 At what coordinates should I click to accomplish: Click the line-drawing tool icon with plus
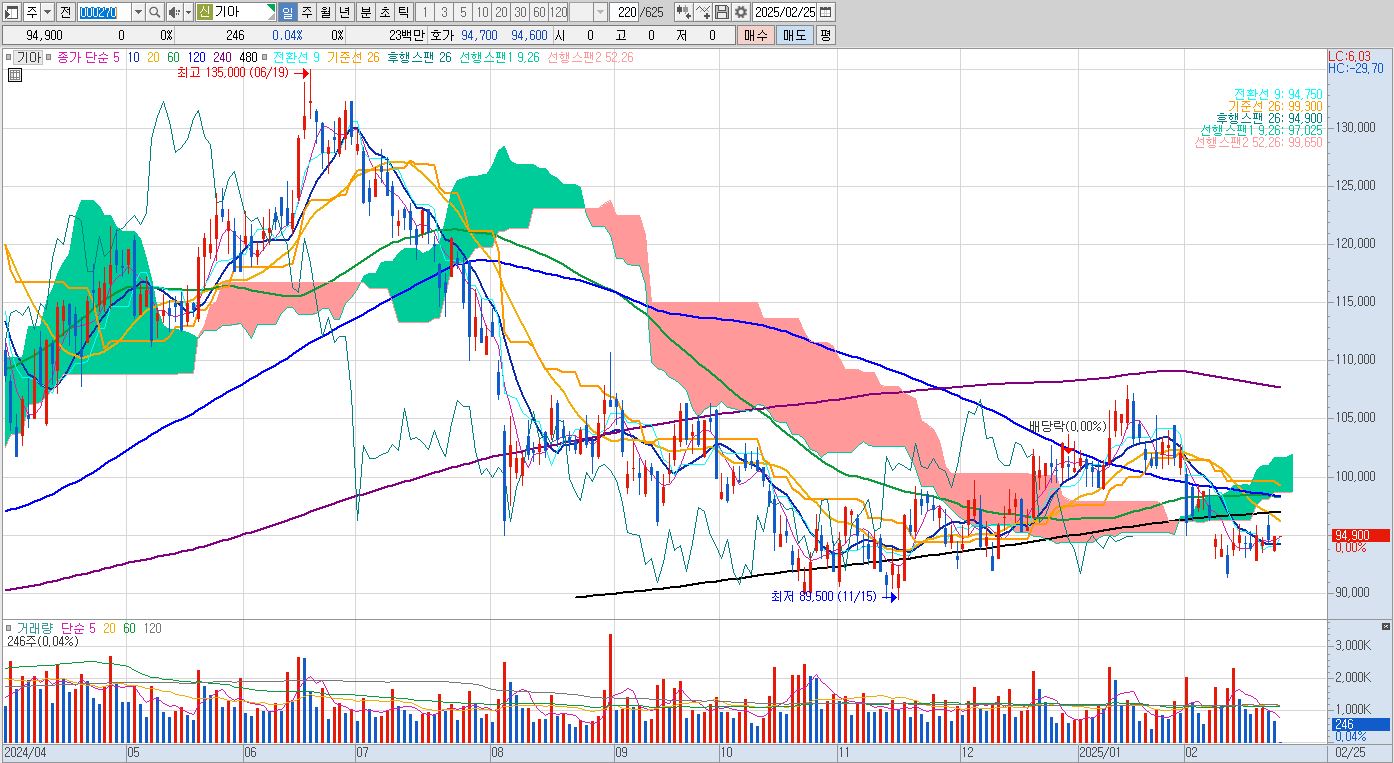(x=703, y=12)
